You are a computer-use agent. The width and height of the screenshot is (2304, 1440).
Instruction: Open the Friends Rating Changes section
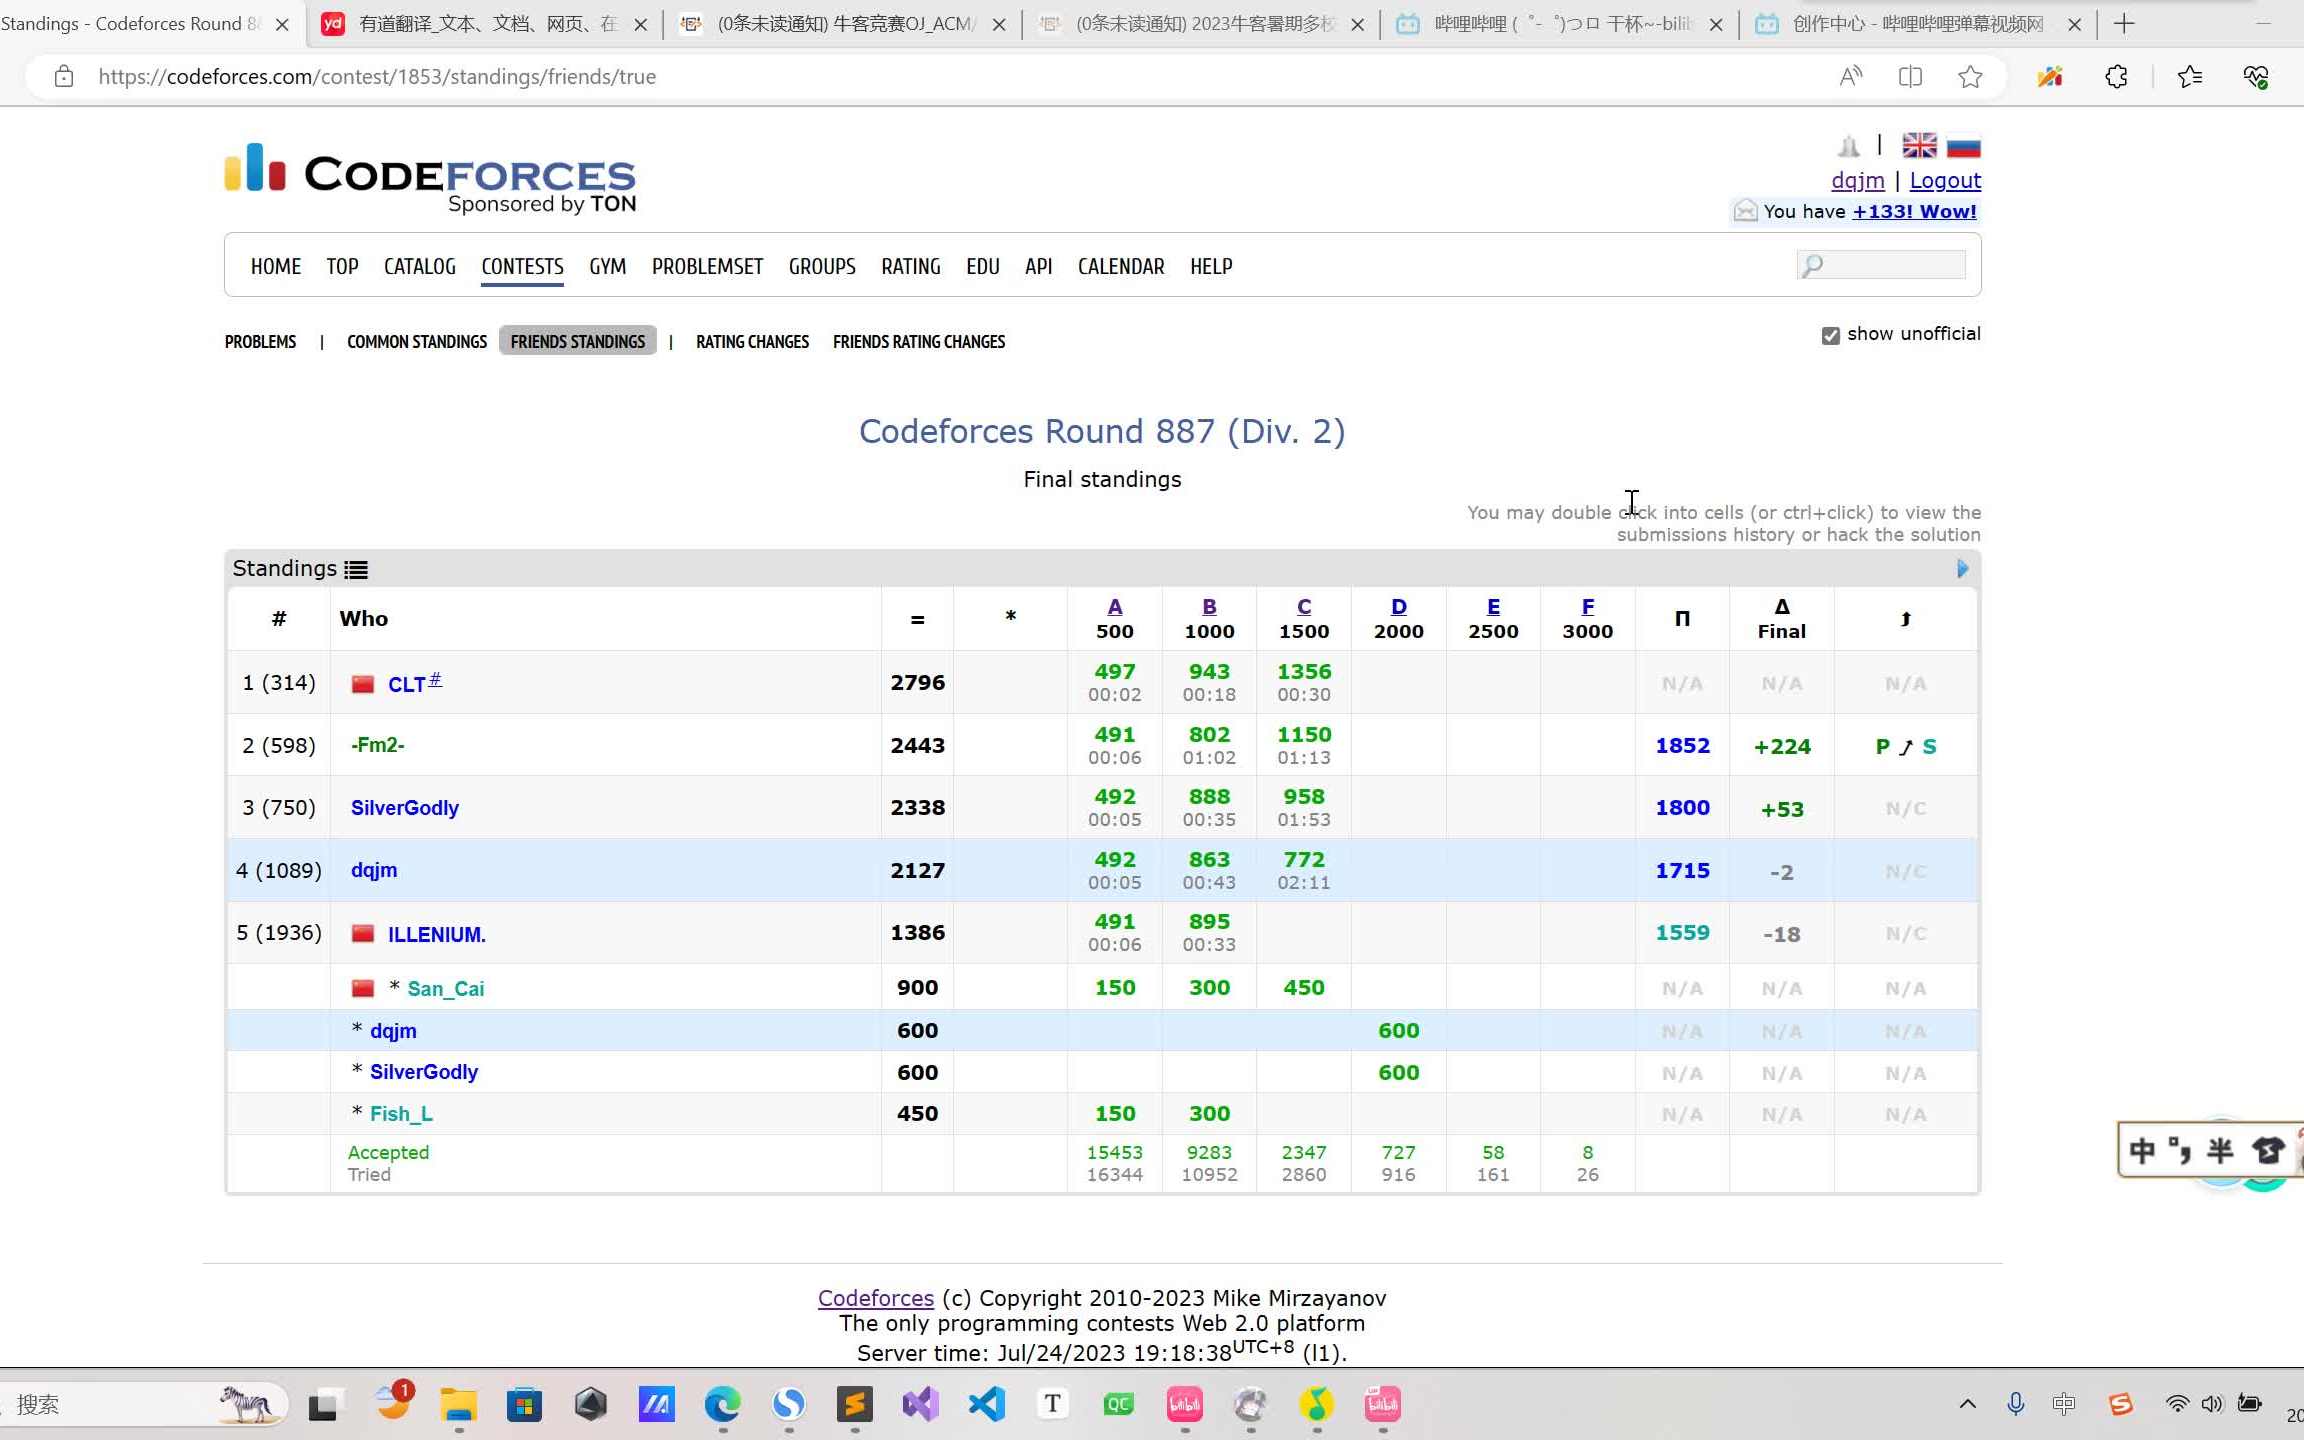click(919, 340)
